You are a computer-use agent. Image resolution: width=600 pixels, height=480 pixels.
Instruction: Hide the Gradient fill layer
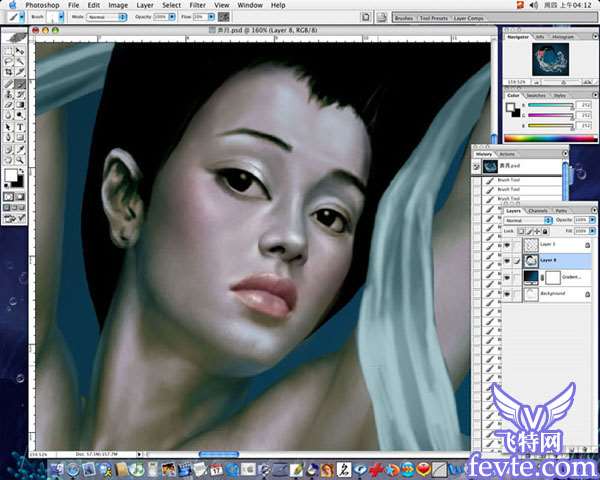pyautogui.click(x=507, y=278)
